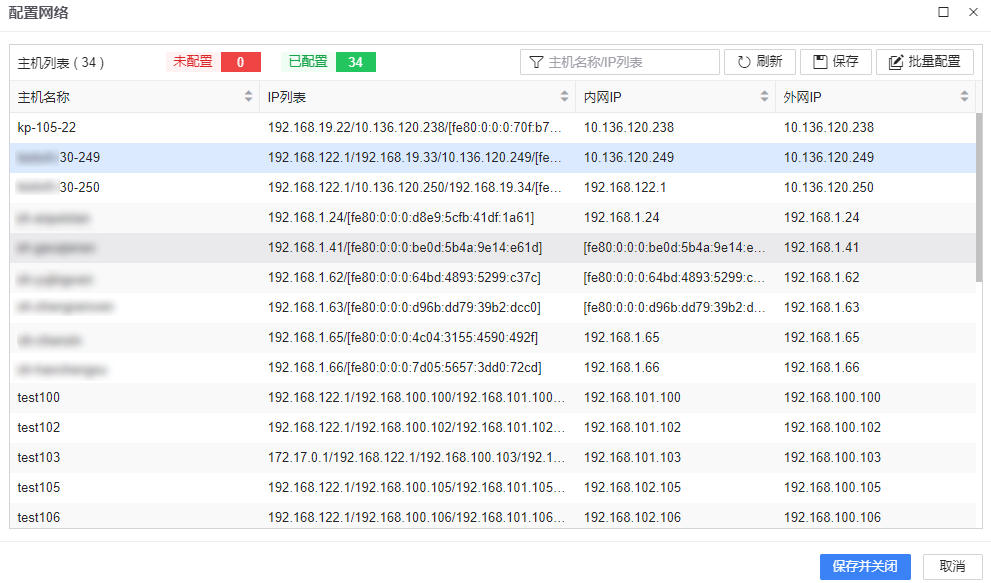Select host test100
The width and height of the screenshot is (991, 583).
coord(39,398)
